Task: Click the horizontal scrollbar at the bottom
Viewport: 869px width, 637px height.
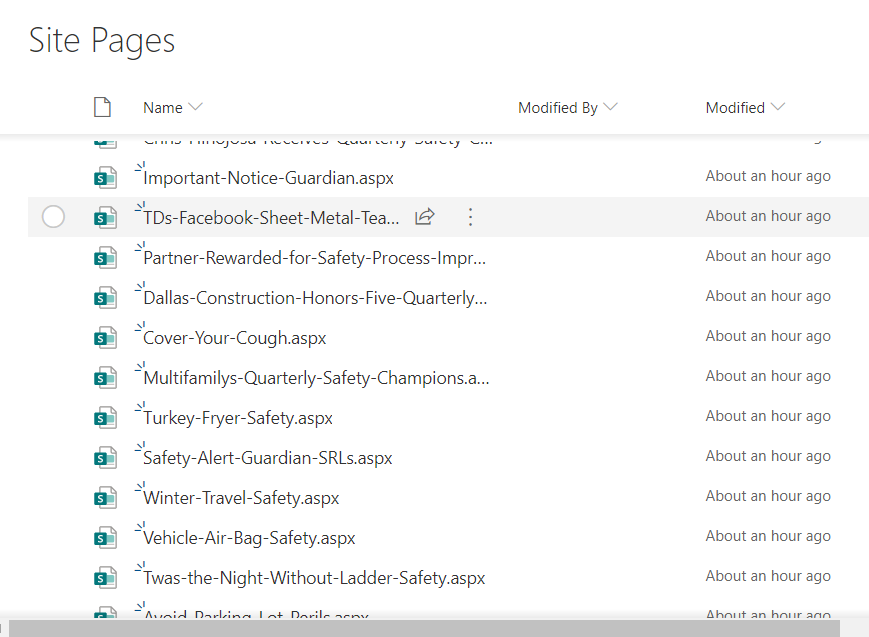Action: 424,629
